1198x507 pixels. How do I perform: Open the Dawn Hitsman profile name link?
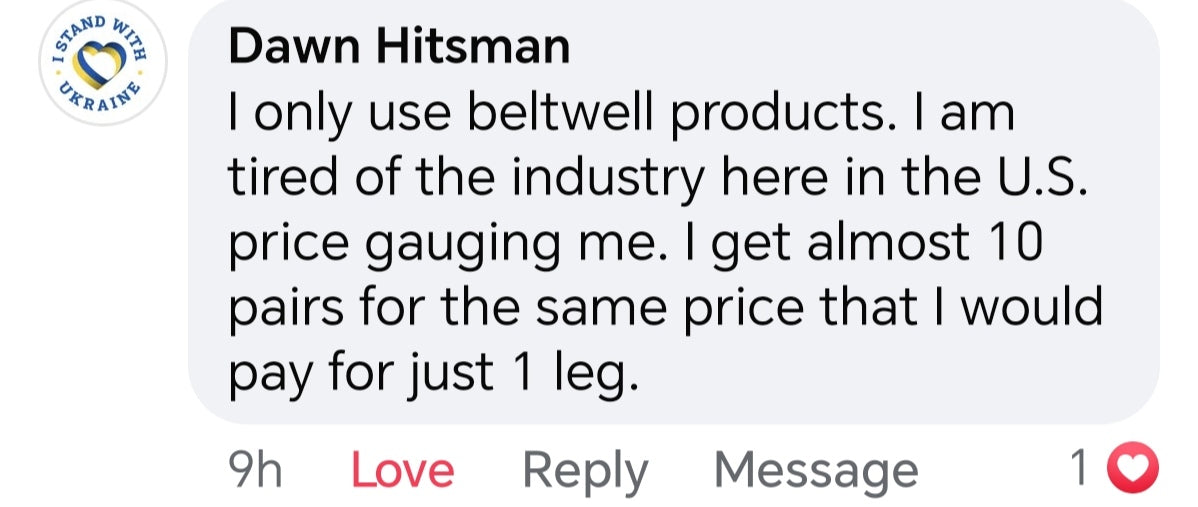[399, 46]
